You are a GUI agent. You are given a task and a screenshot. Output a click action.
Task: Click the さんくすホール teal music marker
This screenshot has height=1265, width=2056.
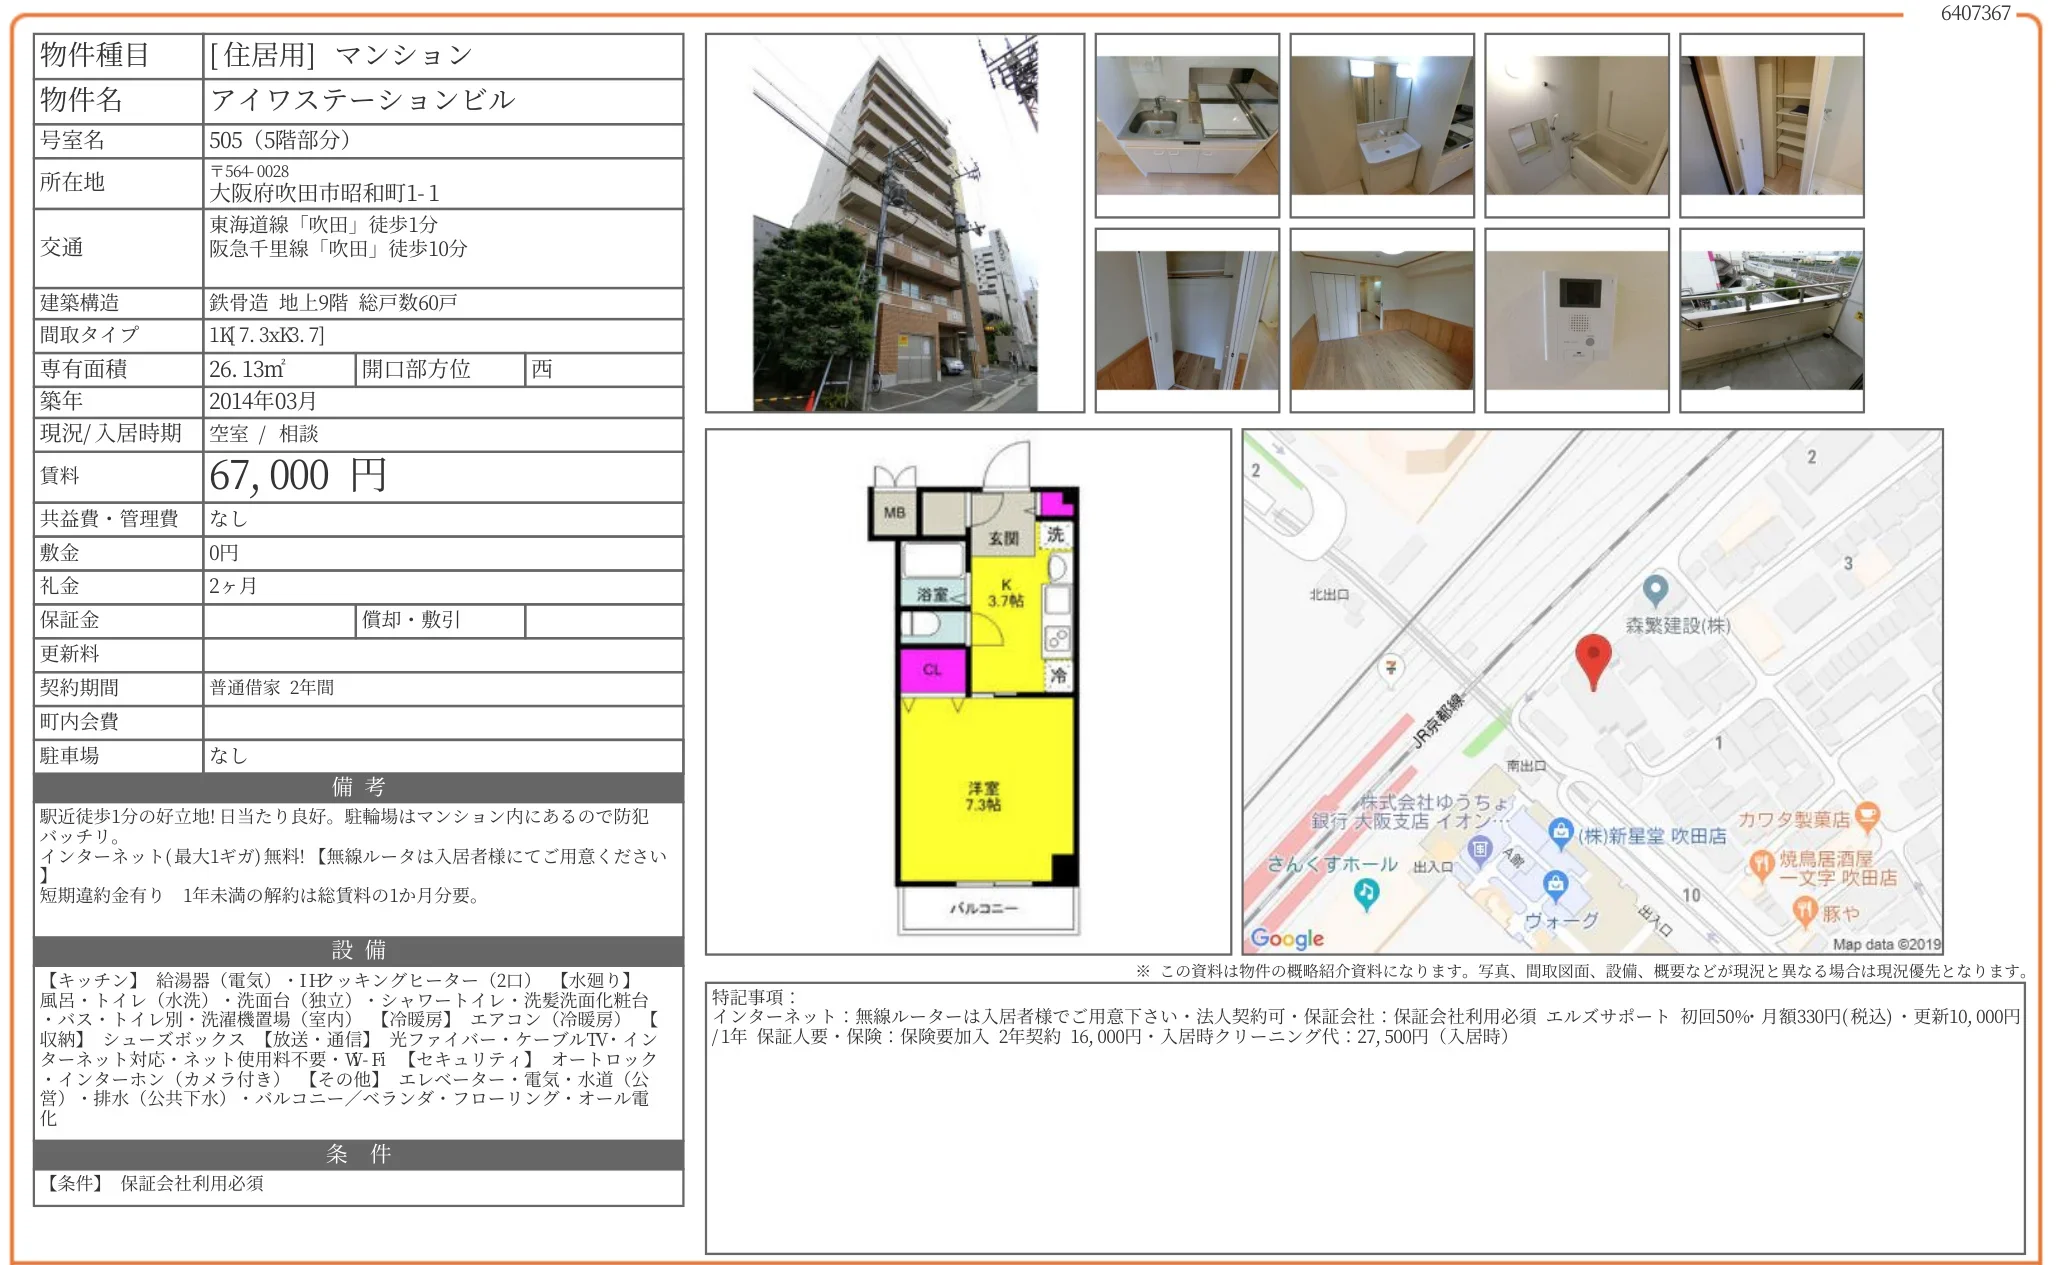(1366, 892)
